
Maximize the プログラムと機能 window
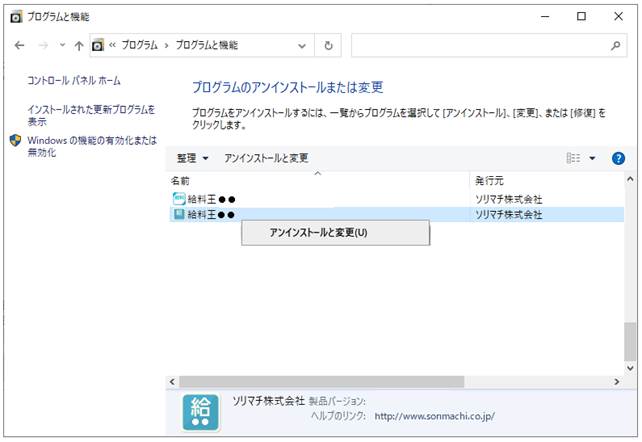coord(581,16)
